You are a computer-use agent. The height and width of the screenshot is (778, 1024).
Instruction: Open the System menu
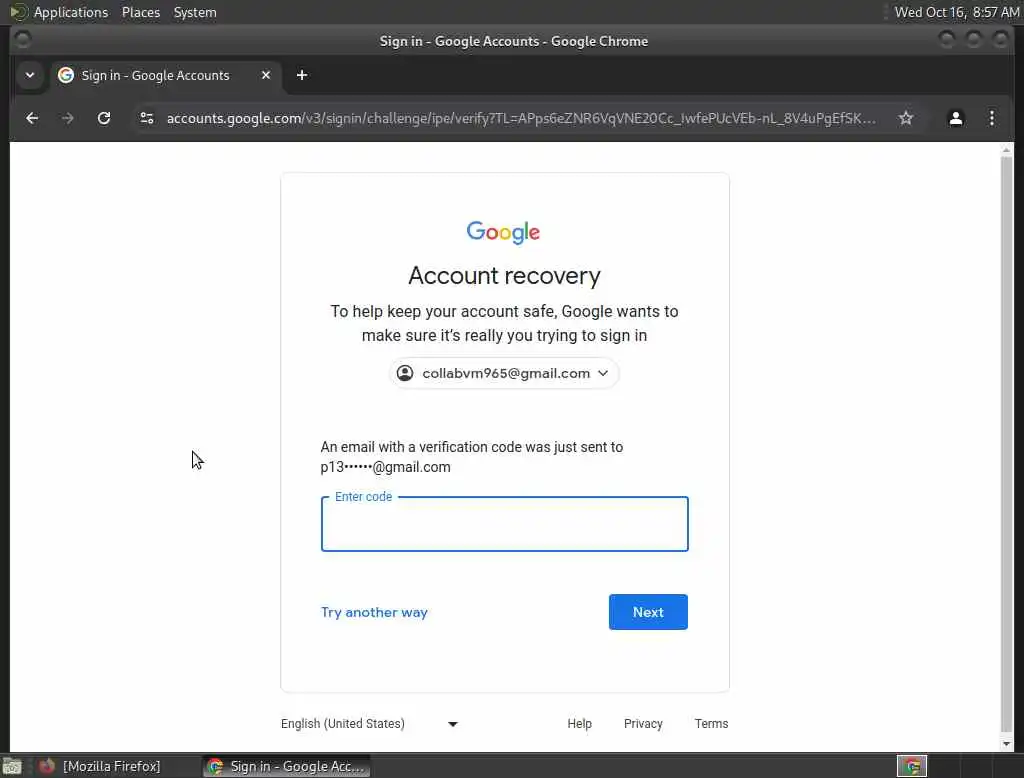[x=195, y=12]
